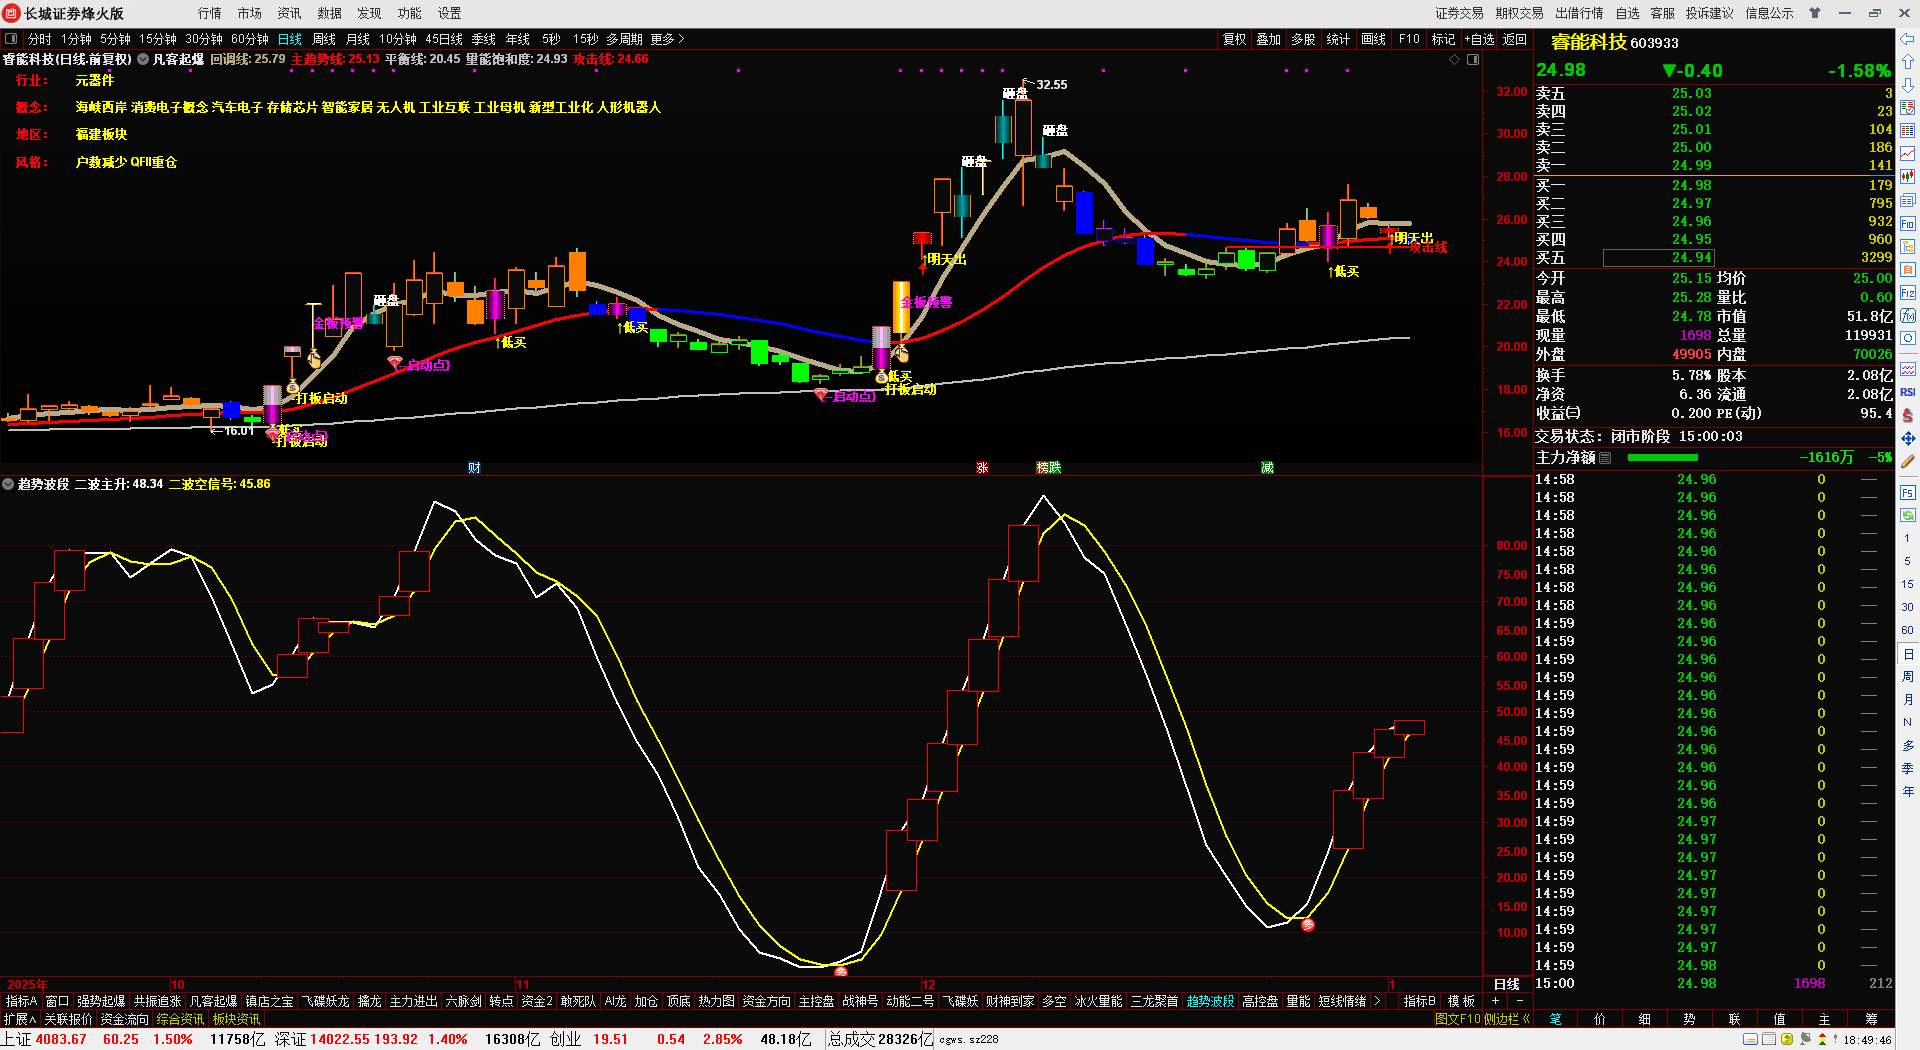
Task: Click the 长城证券 app logo icon
Action: point(12,13)
